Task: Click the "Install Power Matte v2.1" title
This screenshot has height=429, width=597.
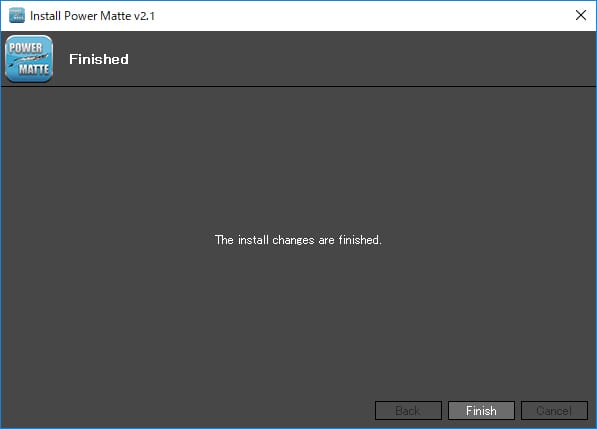Action: point(93,16)
